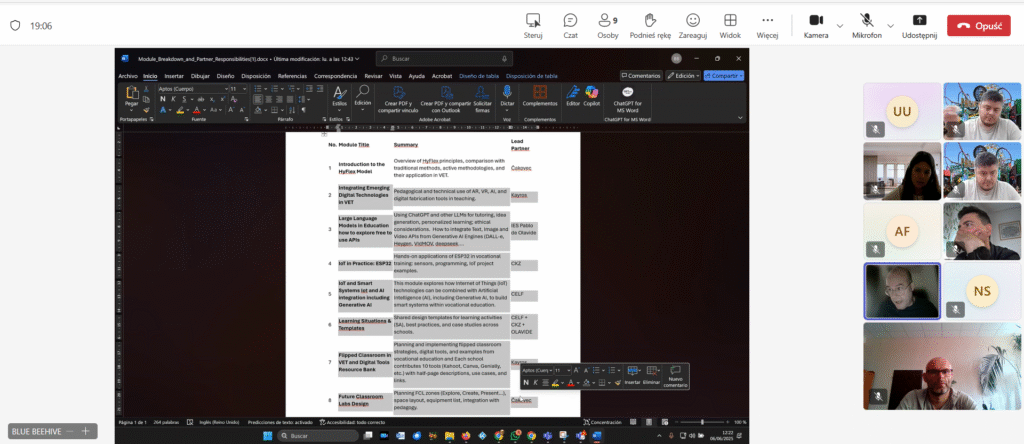
Task: Show the Osoby participants list
Action: tap(607, 20)
